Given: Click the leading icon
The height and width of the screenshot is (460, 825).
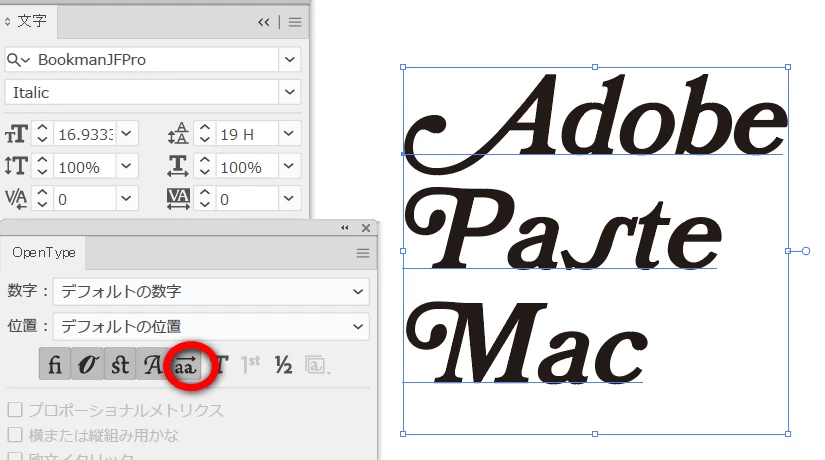Looking at the screenshot, I should pos(178,133).
